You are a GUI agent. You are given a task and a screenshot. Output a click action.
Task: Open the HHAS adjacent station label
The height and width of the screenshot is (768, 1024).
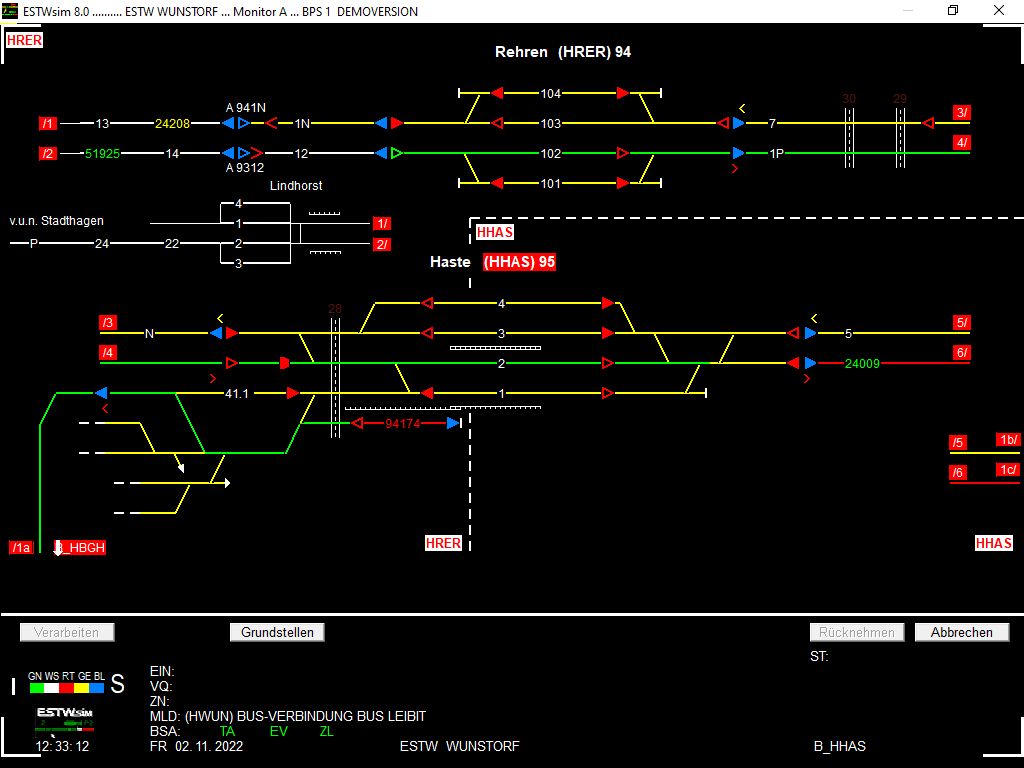click(x=992, y=543)
